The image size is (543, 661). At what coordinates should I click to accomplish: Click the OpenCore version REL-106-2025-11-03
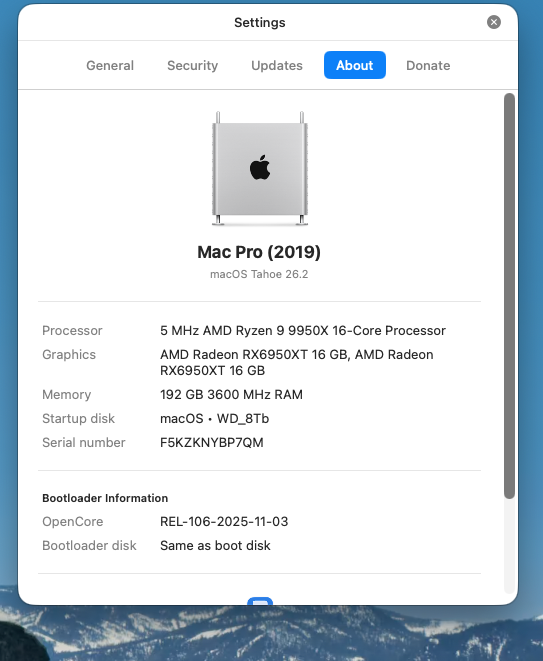224,521
